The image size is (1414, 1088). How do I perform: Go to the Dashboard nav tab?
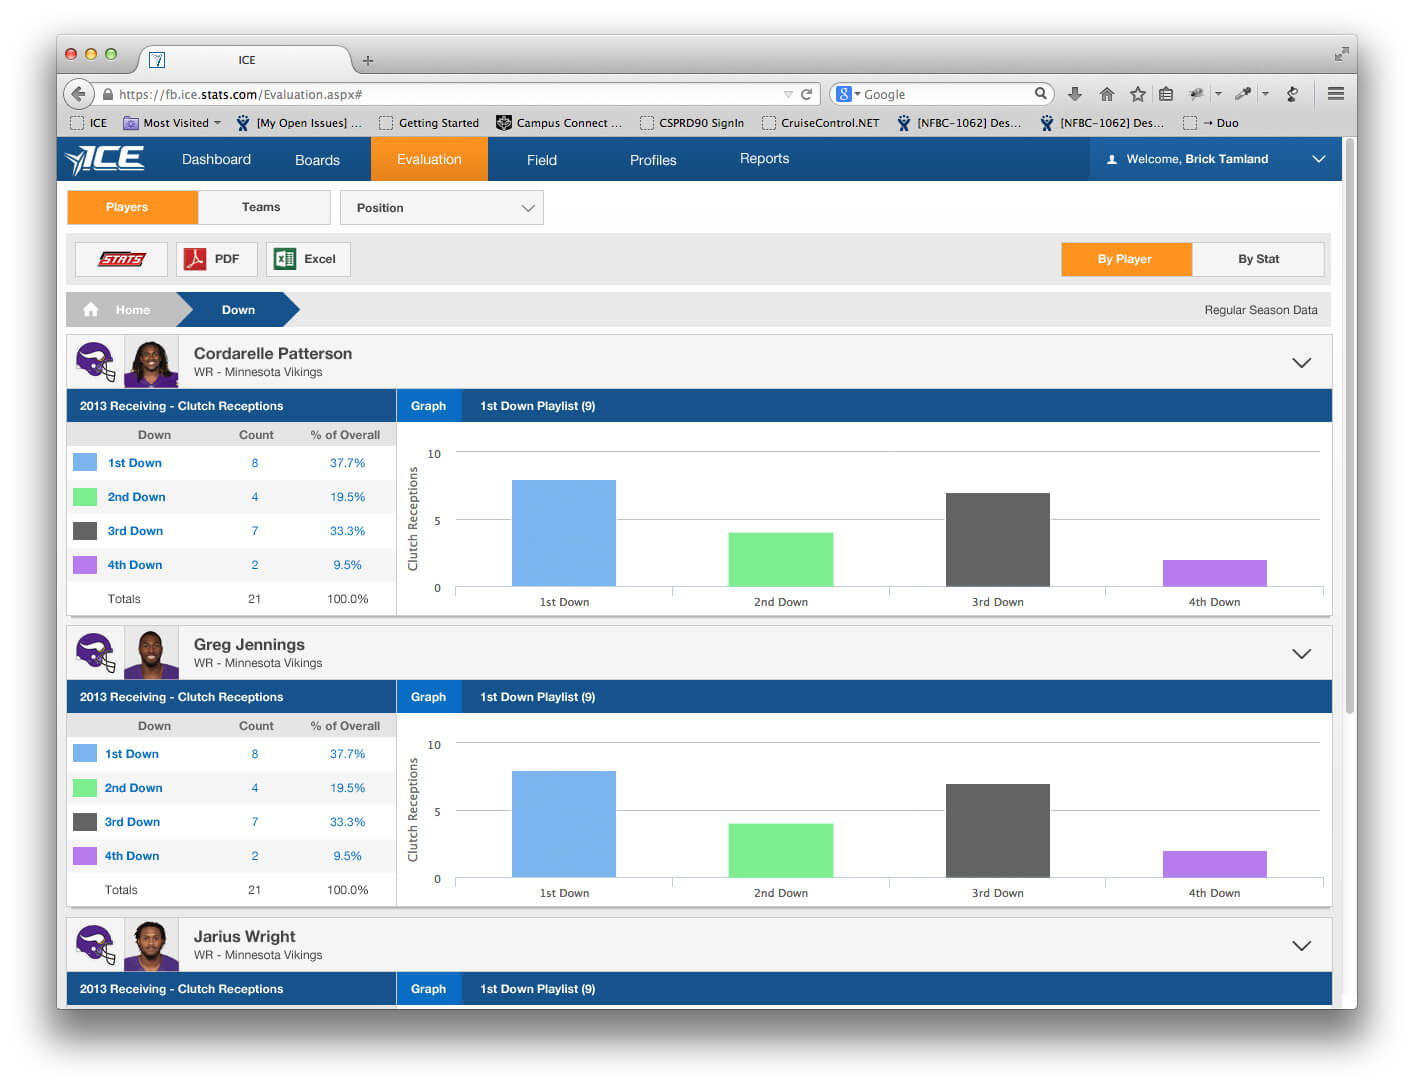click(x=216, y=159)
